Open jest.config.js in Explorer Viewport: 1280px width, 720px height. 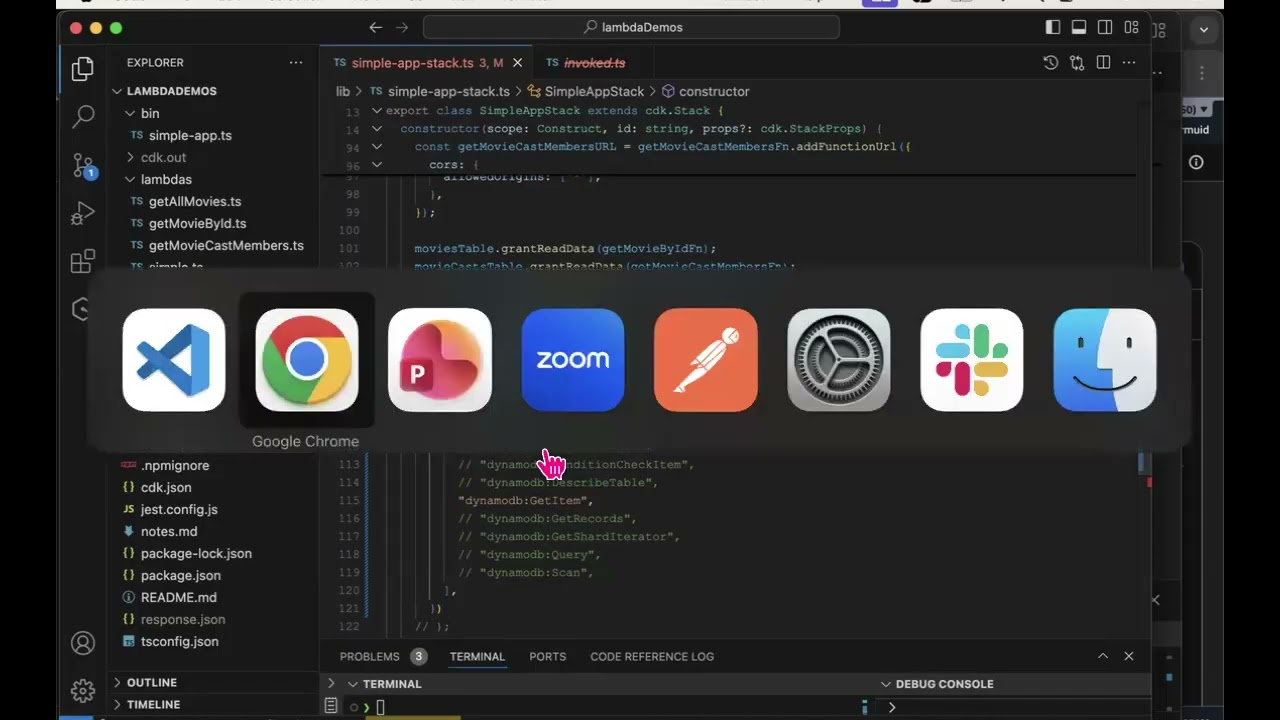click(179, 509)
